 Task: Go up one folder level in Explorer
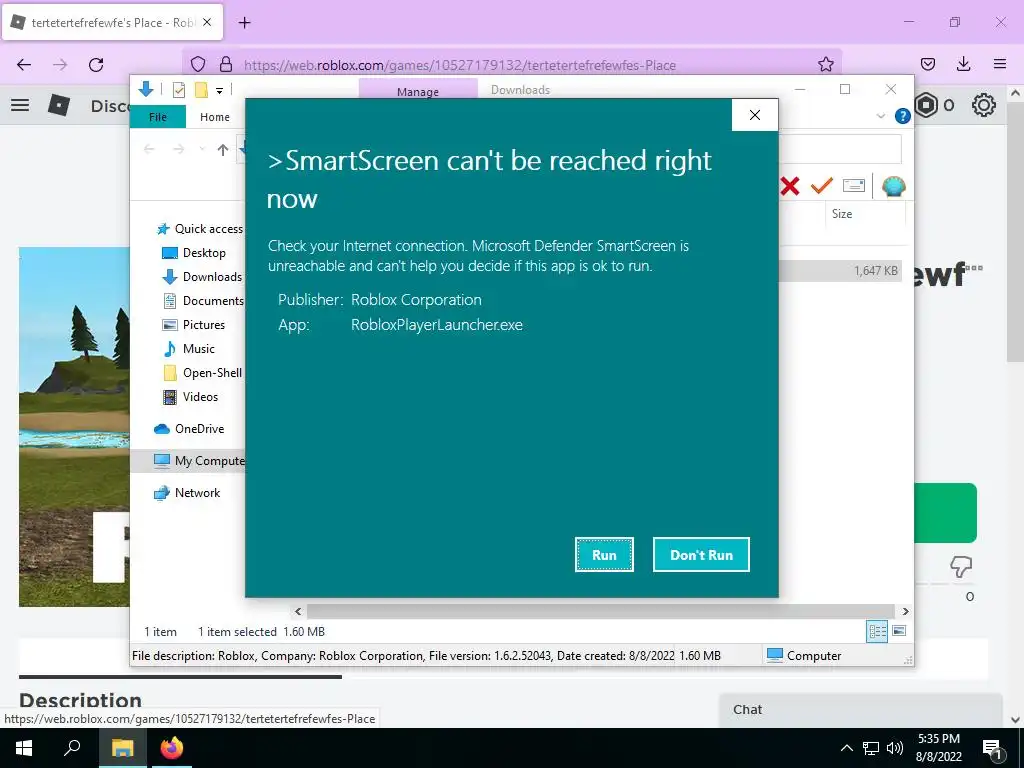(x=223, y=150)
